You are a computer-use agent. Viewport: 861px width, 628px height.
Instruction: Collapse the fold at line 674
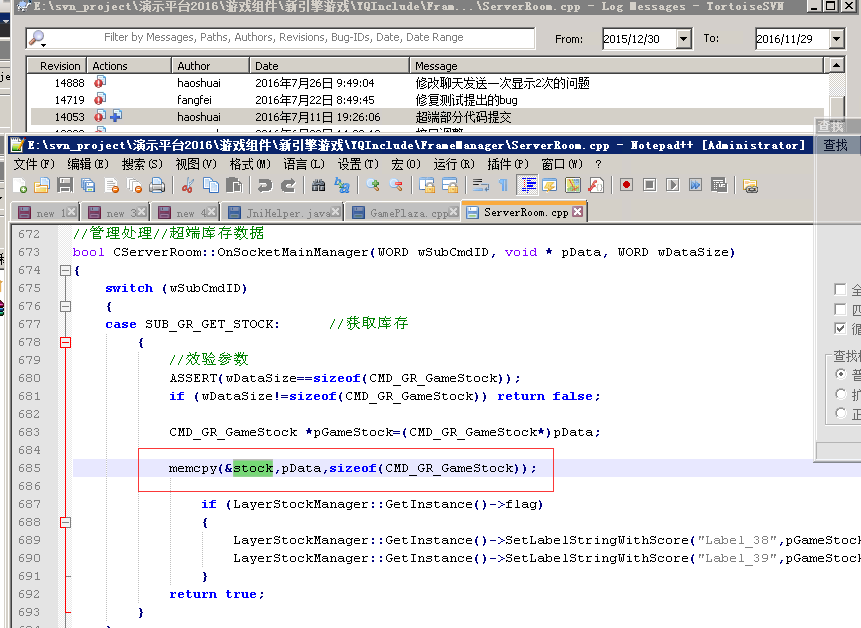[x=65, y=270]
